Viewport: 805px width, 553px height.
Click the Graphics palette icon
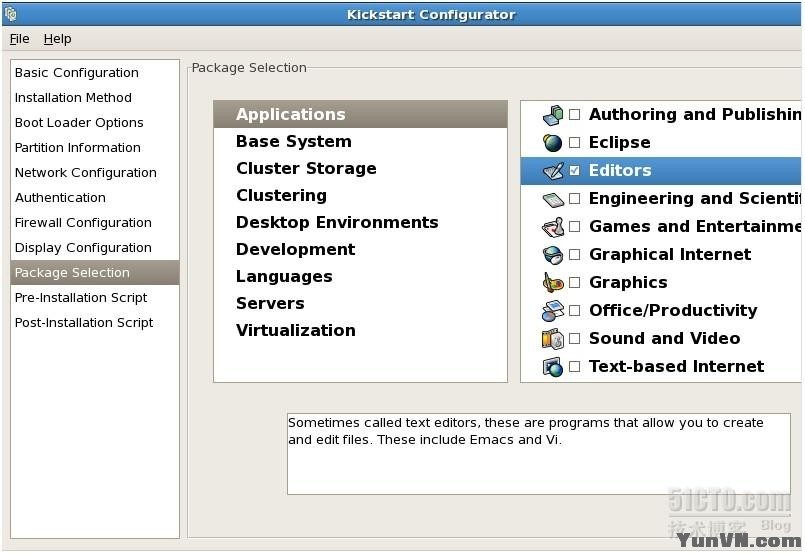553,283
